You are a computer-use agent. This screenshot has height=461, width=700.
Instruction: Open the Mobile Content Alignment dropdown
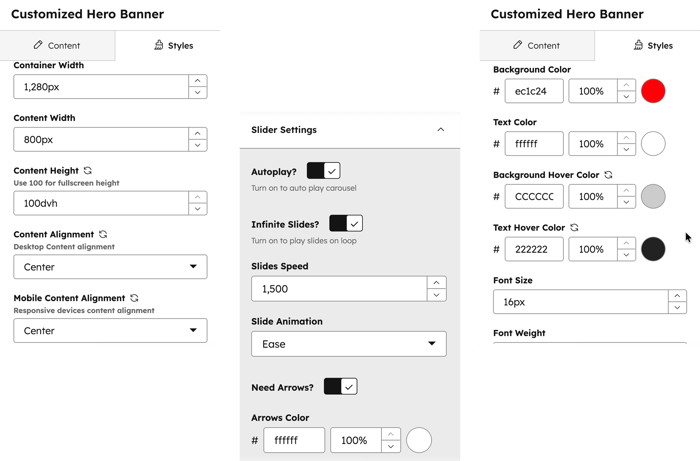click(x=110, y=330)
